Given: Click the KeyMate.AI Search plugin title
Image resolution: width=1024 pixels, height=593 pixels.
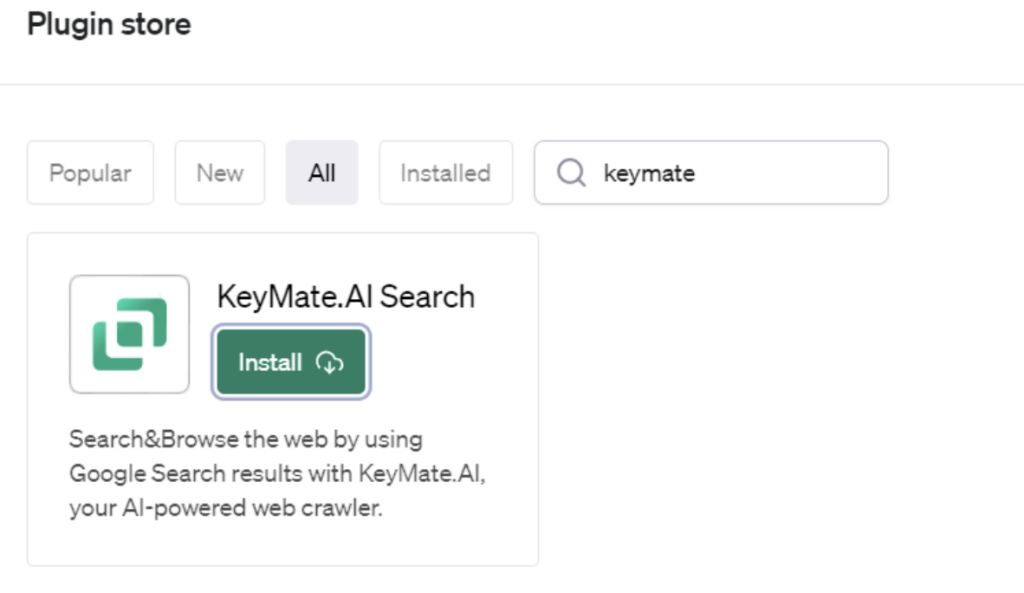Looking at the screenshot, I should tap(345, 297).
